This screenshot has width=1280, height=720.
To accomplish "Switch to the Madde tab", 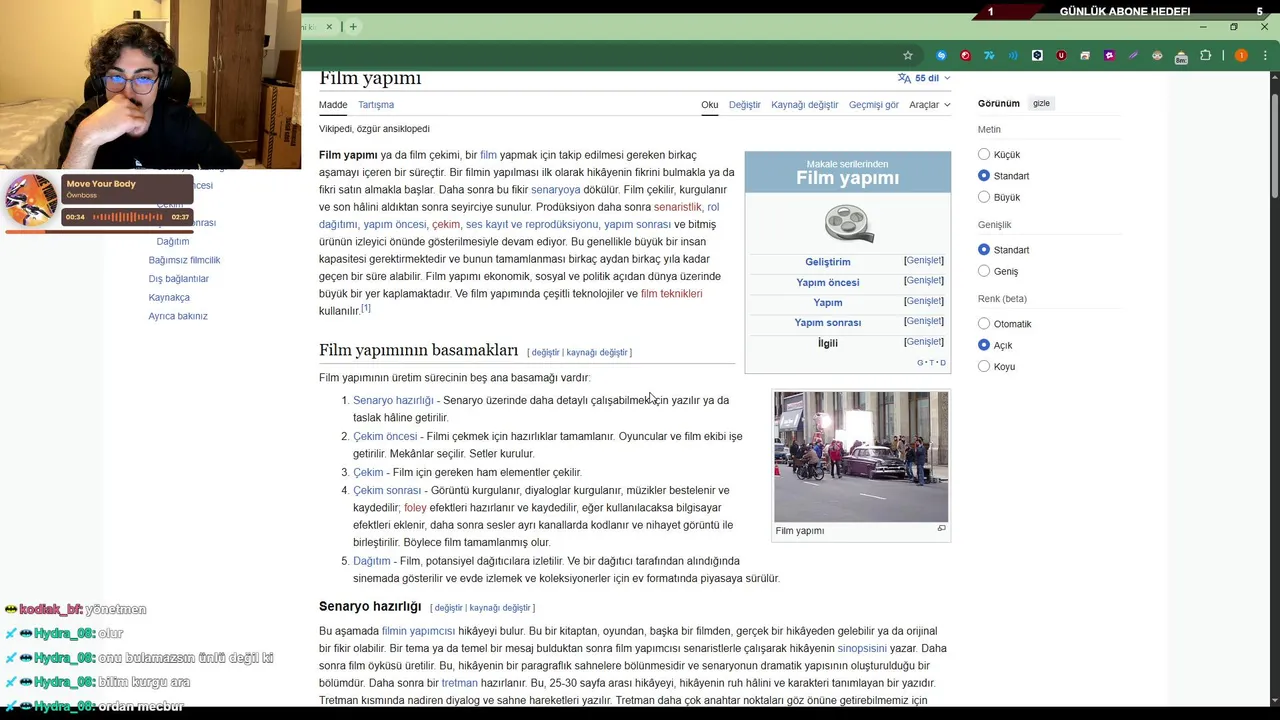I will 333,104.
